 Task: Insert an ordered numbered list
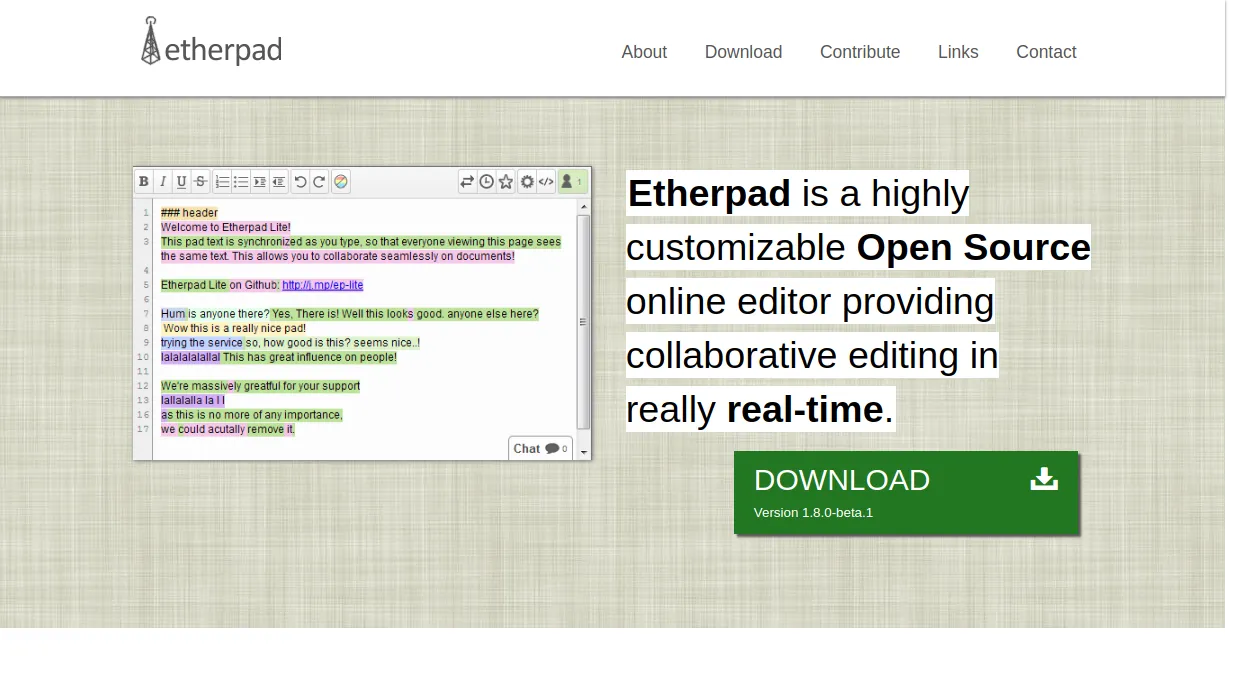click(222, 182)
